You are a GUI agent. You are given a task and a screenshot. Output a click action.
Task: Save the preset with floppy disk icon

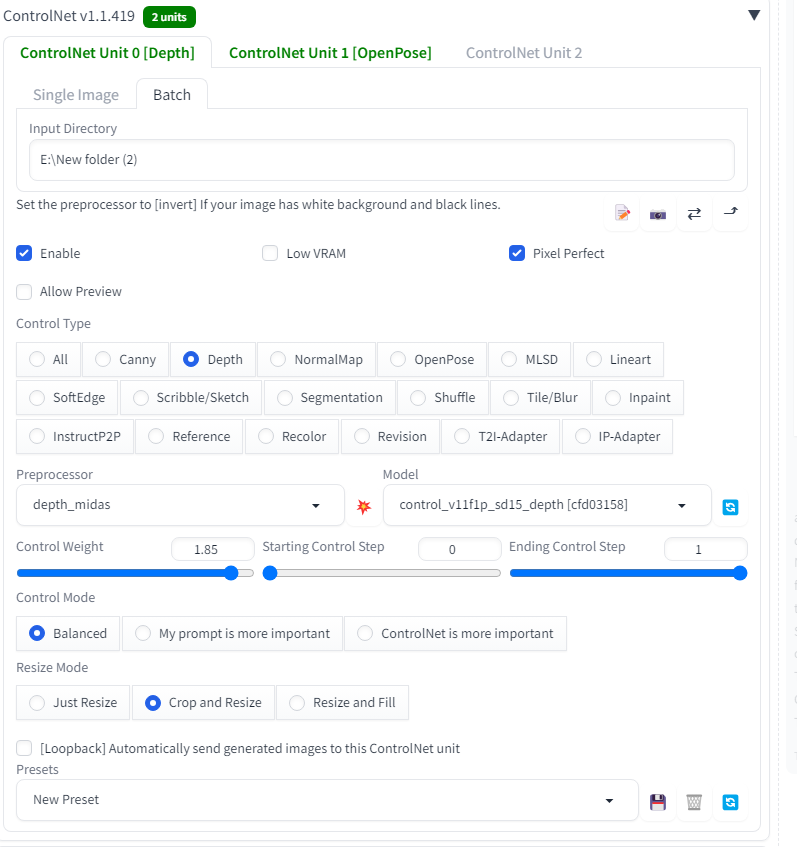point(658,801)
